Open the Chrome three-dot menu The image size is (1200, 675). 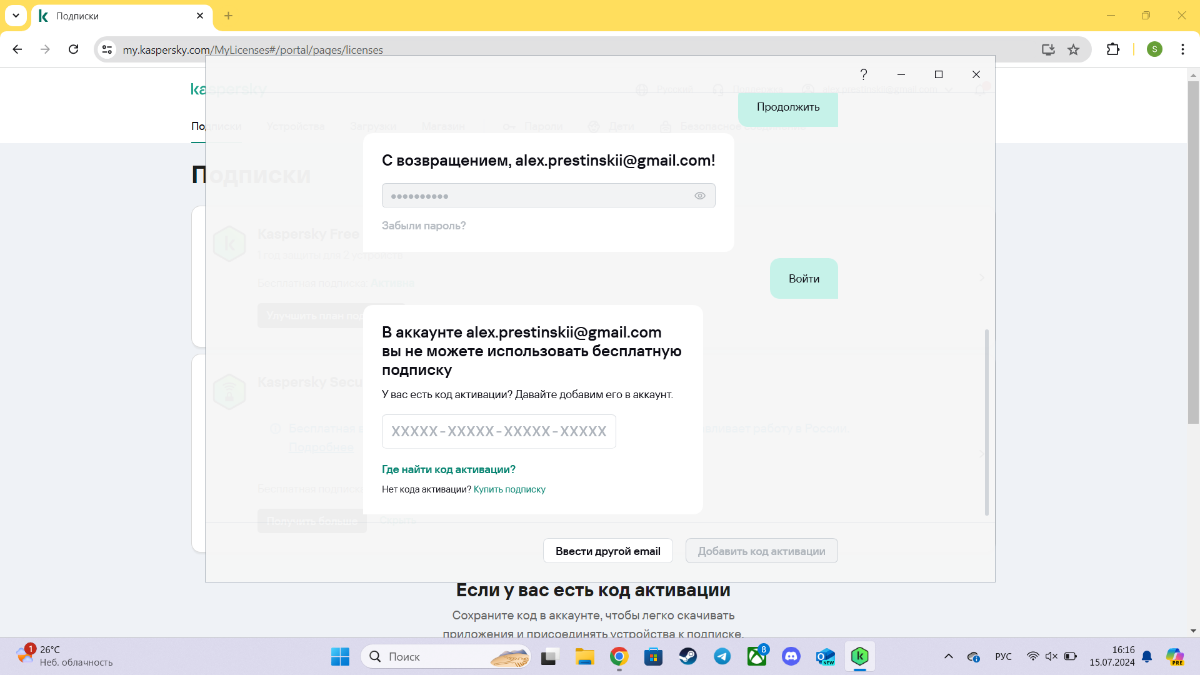tap(1183, 49)
